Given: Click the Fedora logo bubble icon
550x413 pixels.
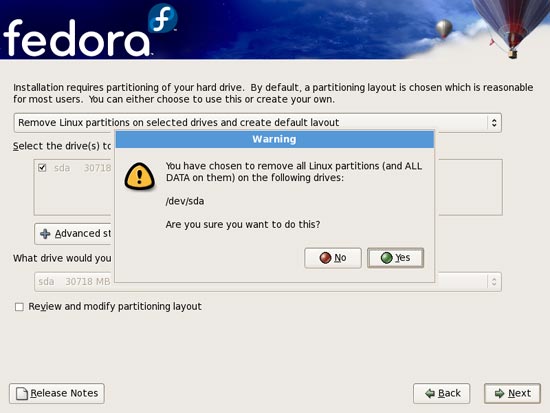Looking at the screenshot, I should pyautogui.click(x=162, y=18).
